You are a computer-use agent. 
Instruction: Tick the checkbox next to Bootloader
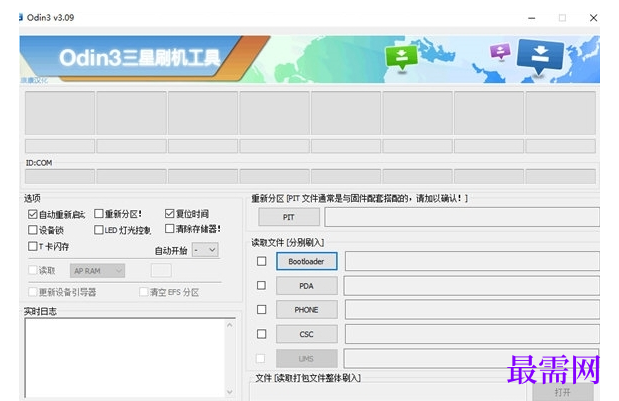pos(261,261)
